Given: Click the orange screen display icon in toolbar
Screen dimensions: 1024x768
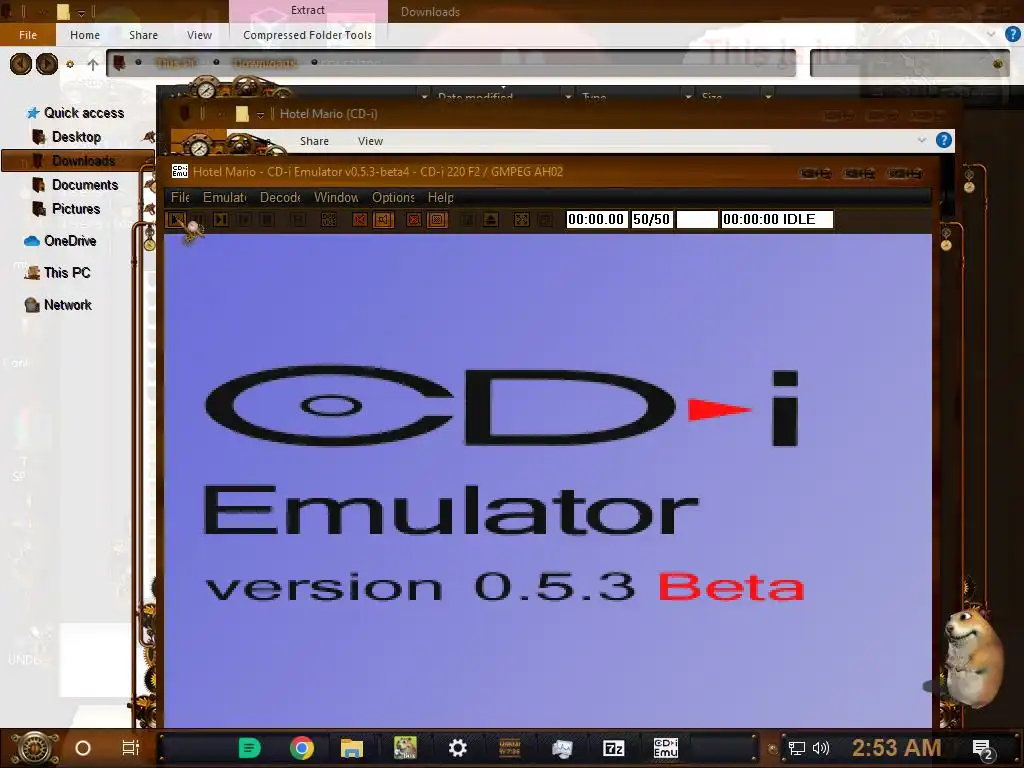Looking at the screenshot, I should coord(438,220).
